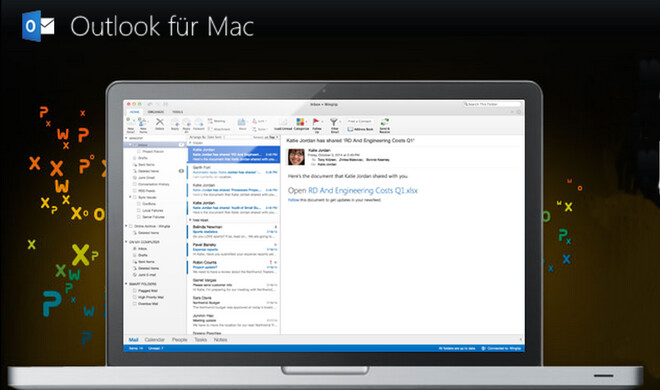
Task: Click the Categorize colored squares icon
Action: point(300,122)
